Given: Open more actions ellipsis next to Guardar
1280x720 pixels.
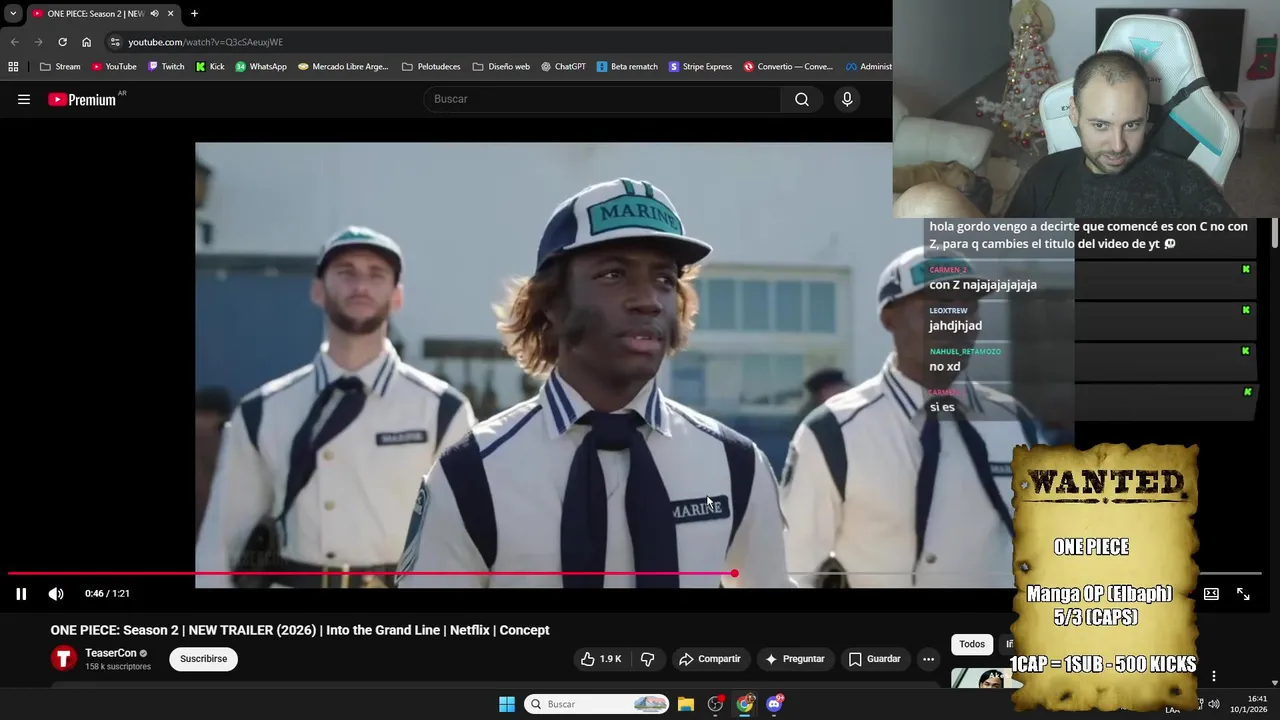Looking at the screenshot, I should click(928, 659).
